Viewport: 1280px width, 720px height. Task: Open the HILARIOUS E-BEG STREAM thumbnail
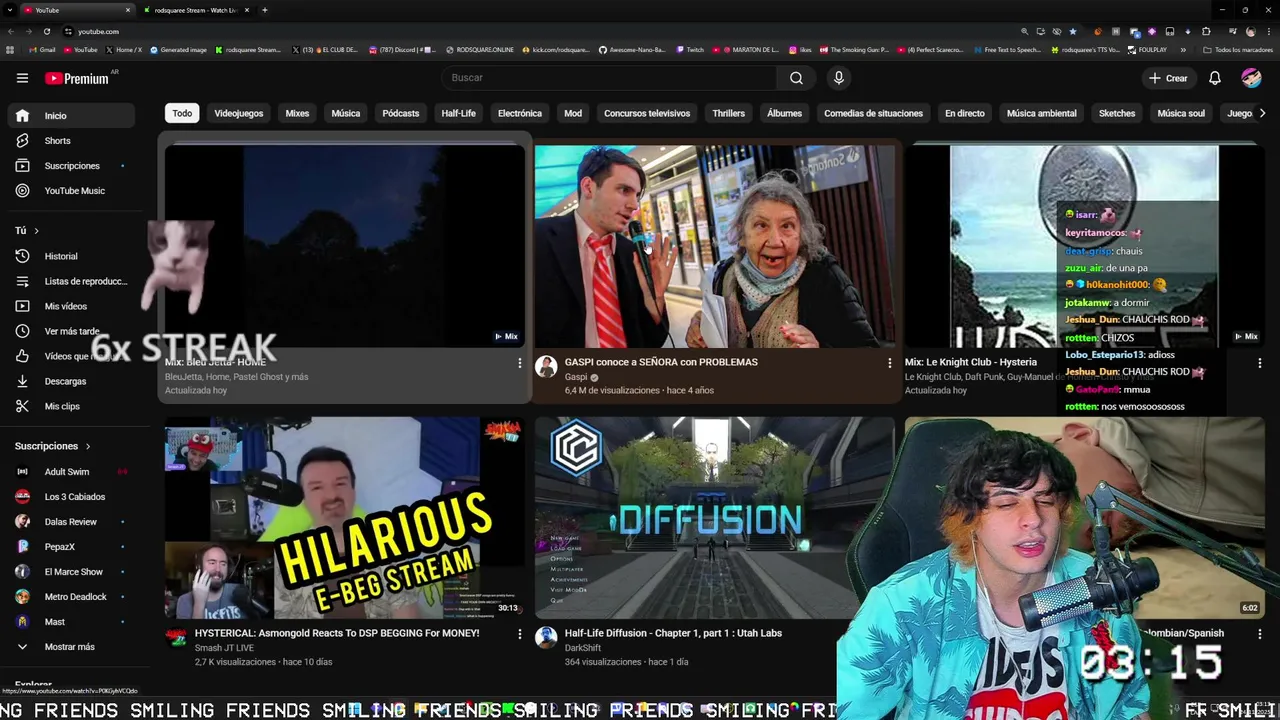coord(344,518)
